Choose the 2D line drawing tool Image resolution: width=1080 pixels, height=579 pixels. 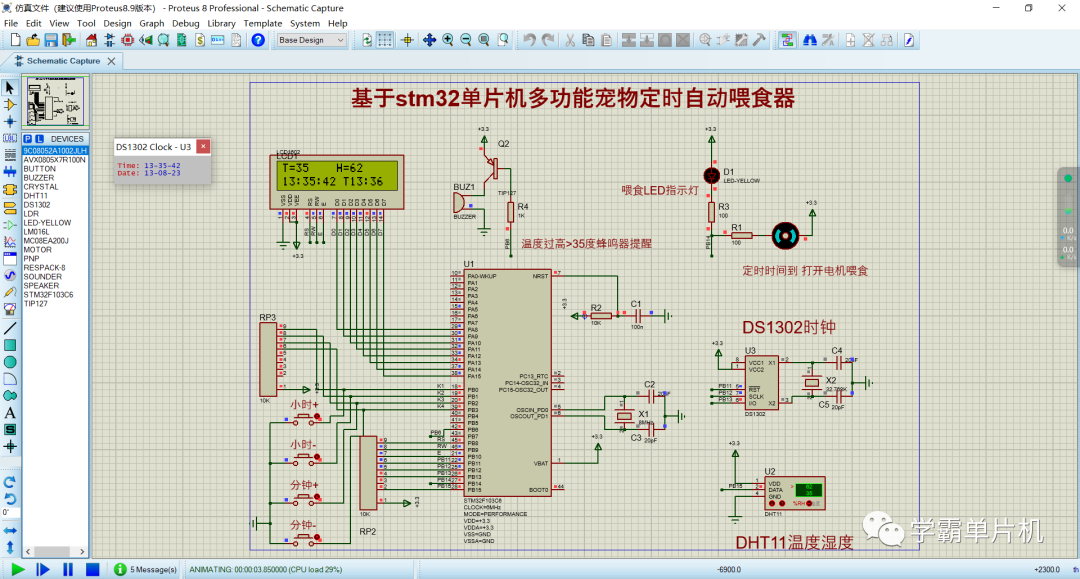10,328
